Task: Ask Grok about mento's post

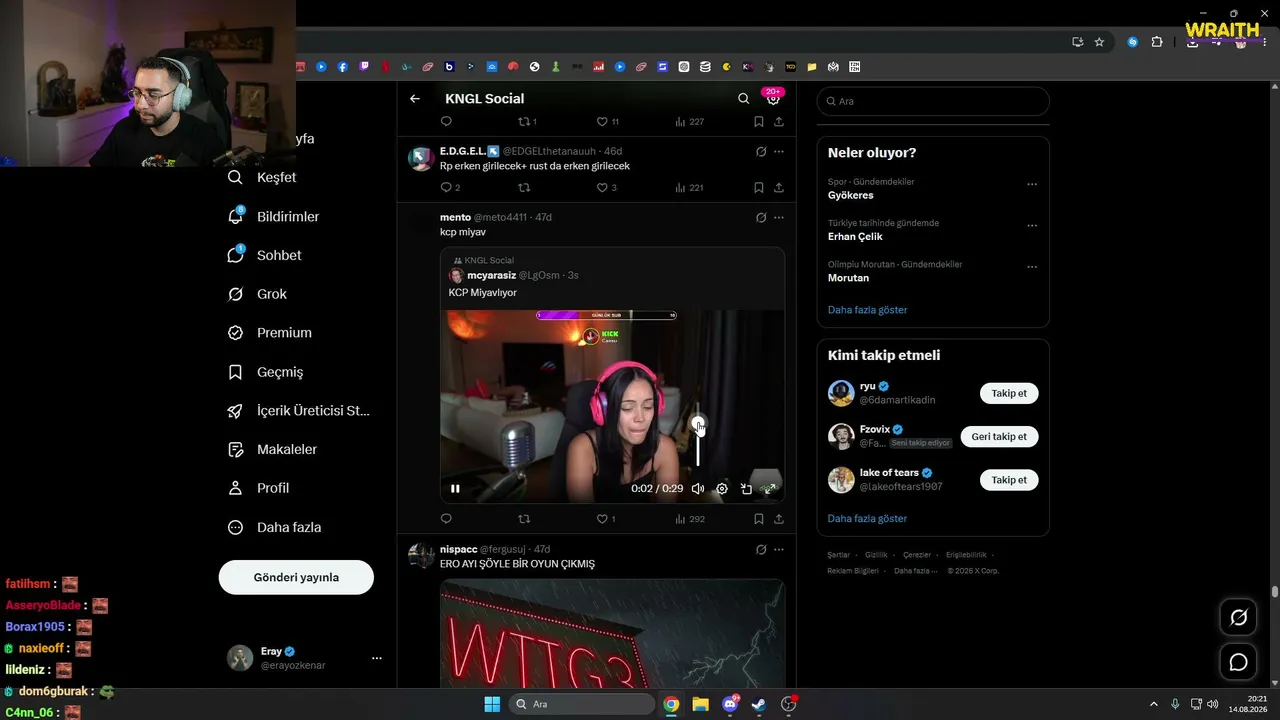Action: (x=761, y=218)
